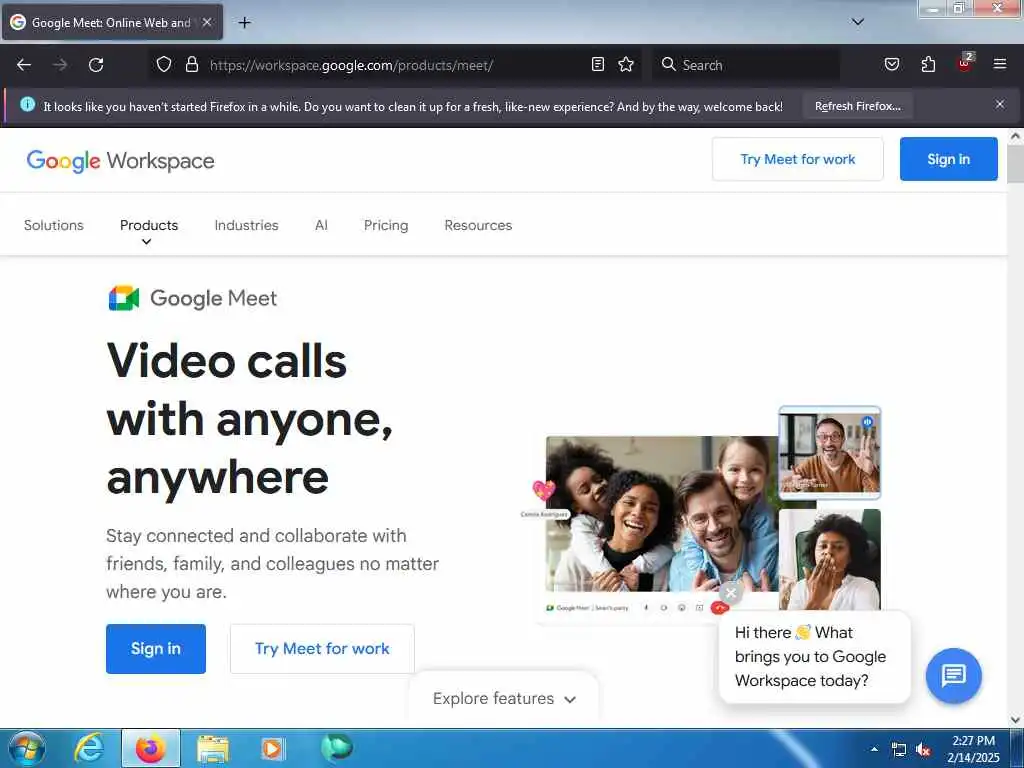Open a new tab with plus icon
This screenshot has width=1024, height=768.
coord(244,22)
